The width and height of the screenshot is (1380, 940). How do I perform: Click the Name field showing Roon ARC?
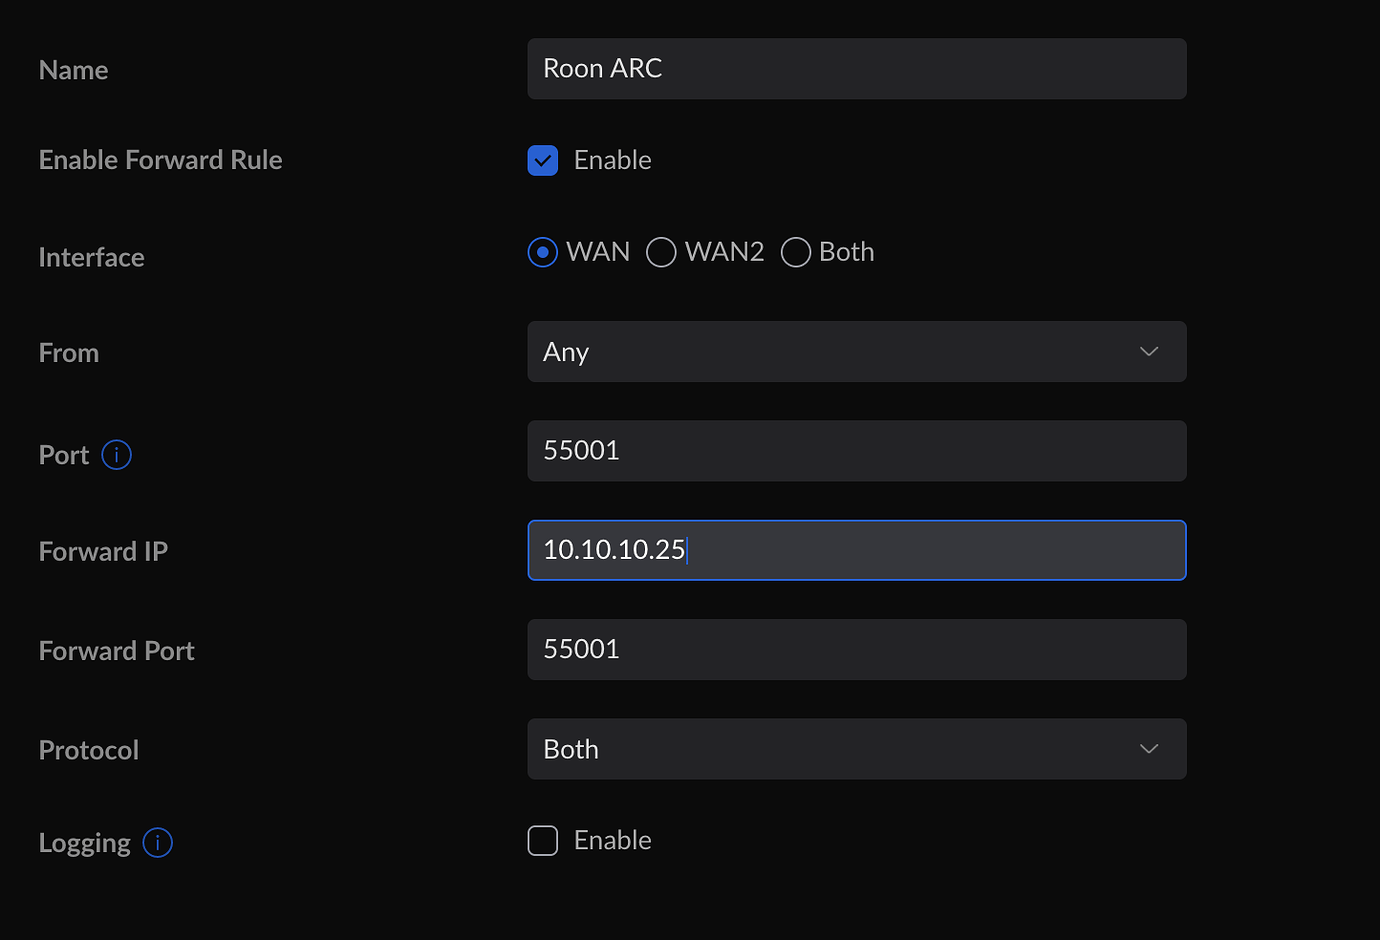857,68
